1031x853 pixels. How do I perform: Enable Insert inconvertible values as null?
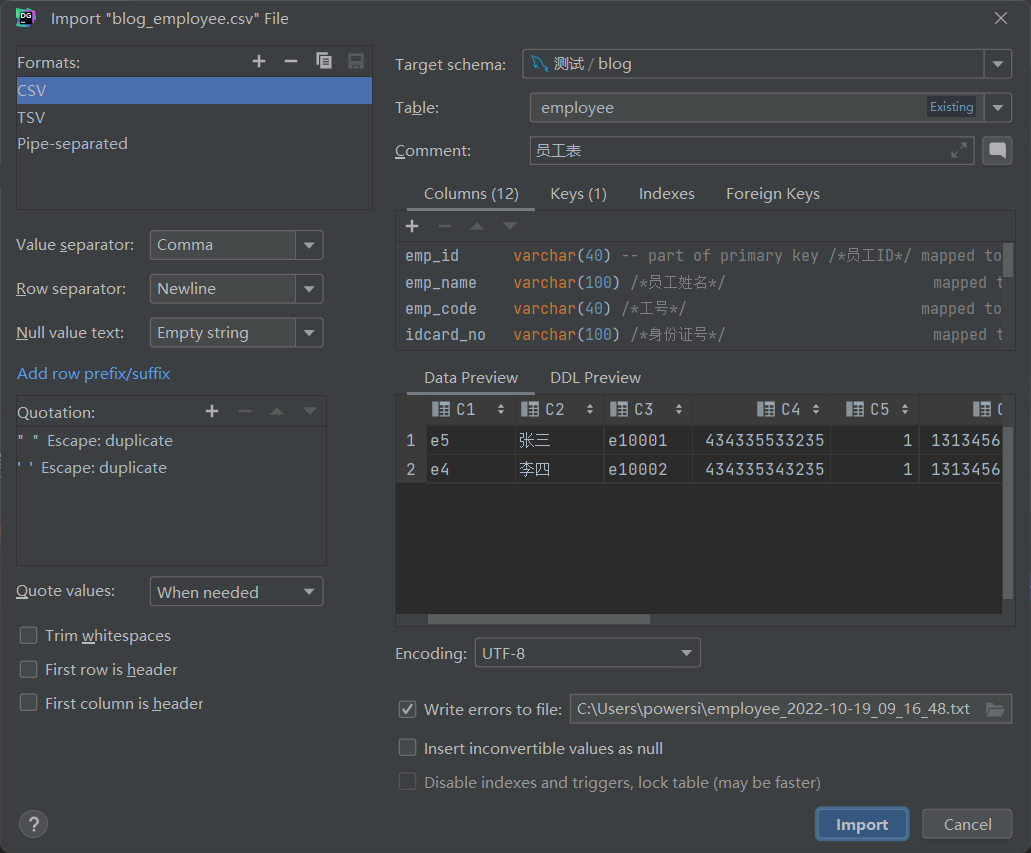coord(408,748)
